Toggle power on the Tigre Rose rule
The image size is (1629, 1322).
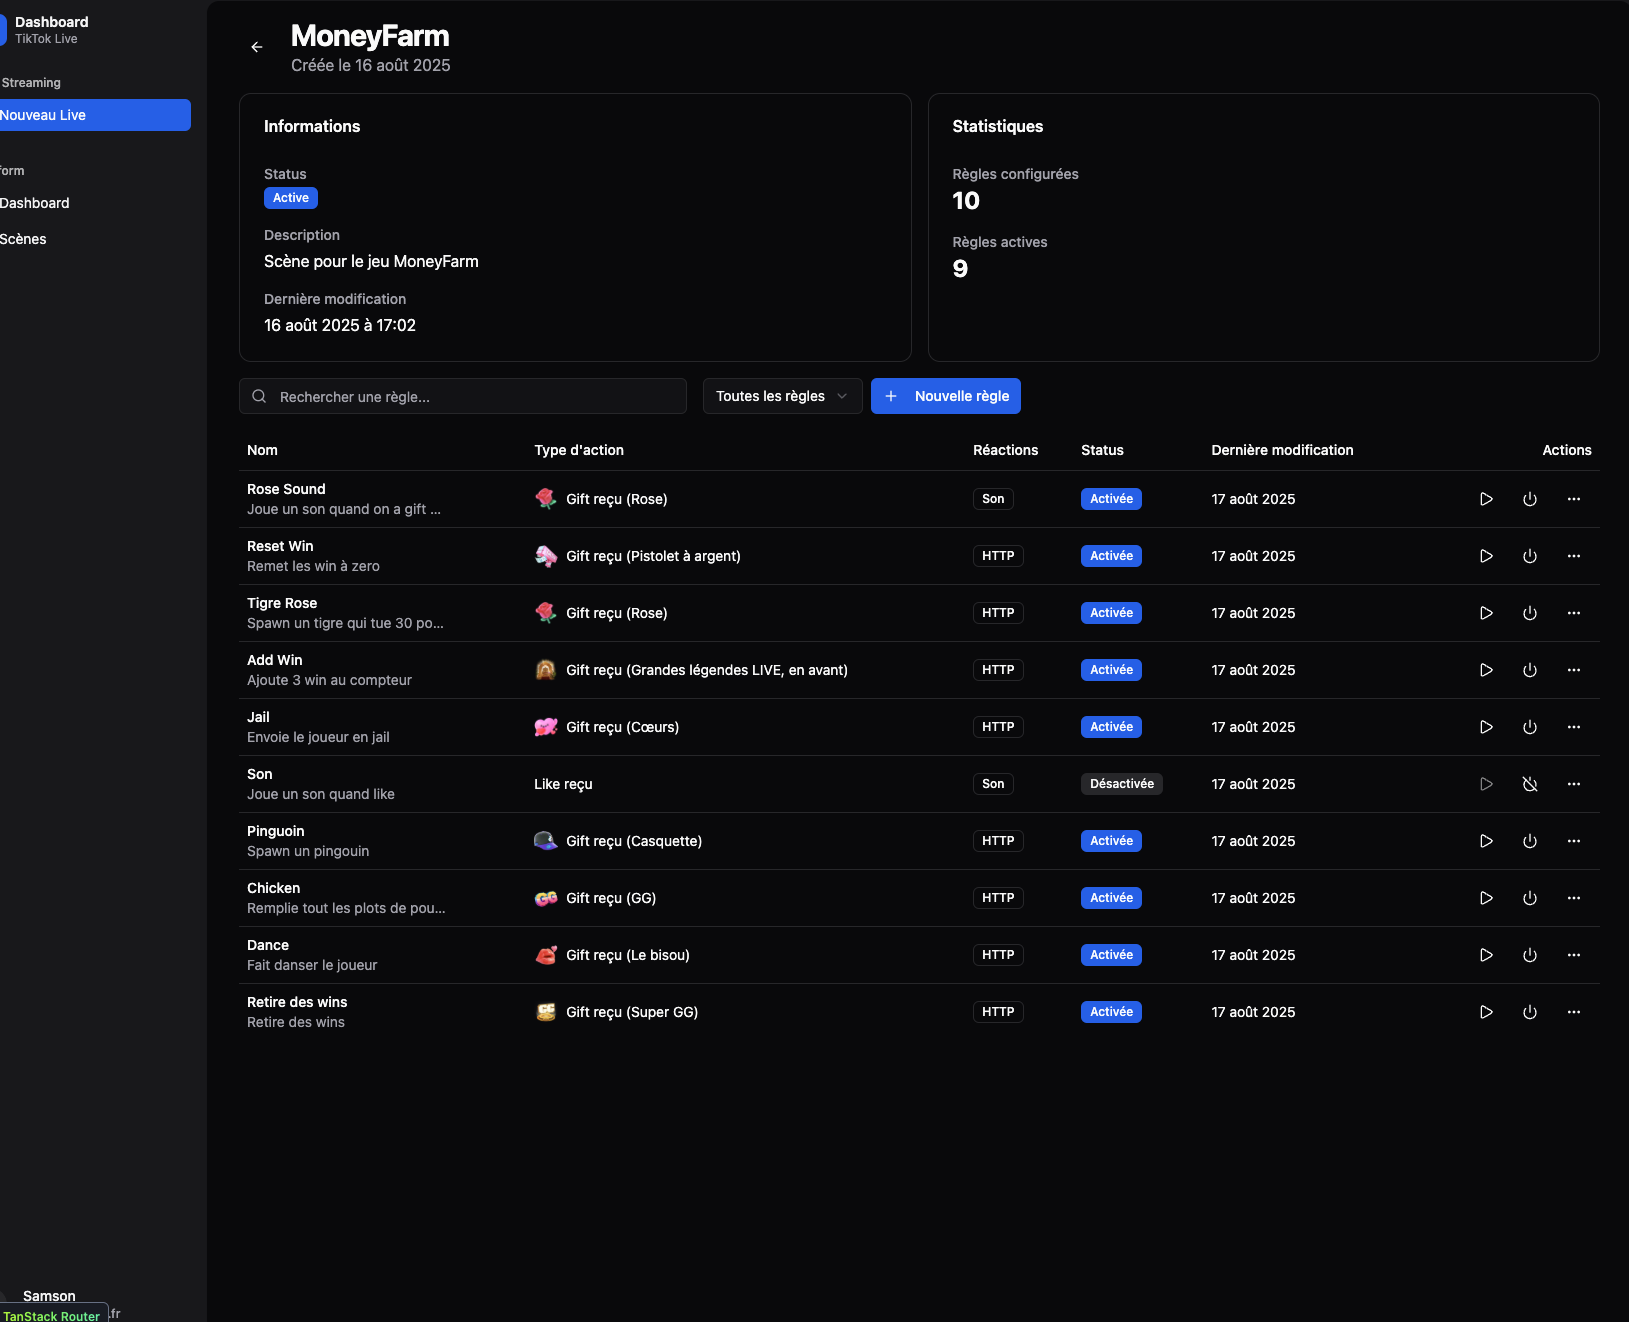(1530, 613)
